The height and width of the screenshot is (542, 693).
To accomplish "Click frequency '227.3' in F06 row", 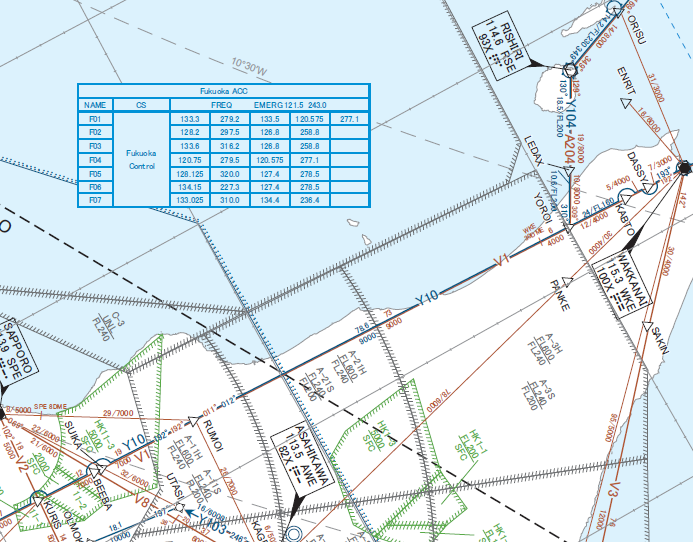I will (230, 187).
